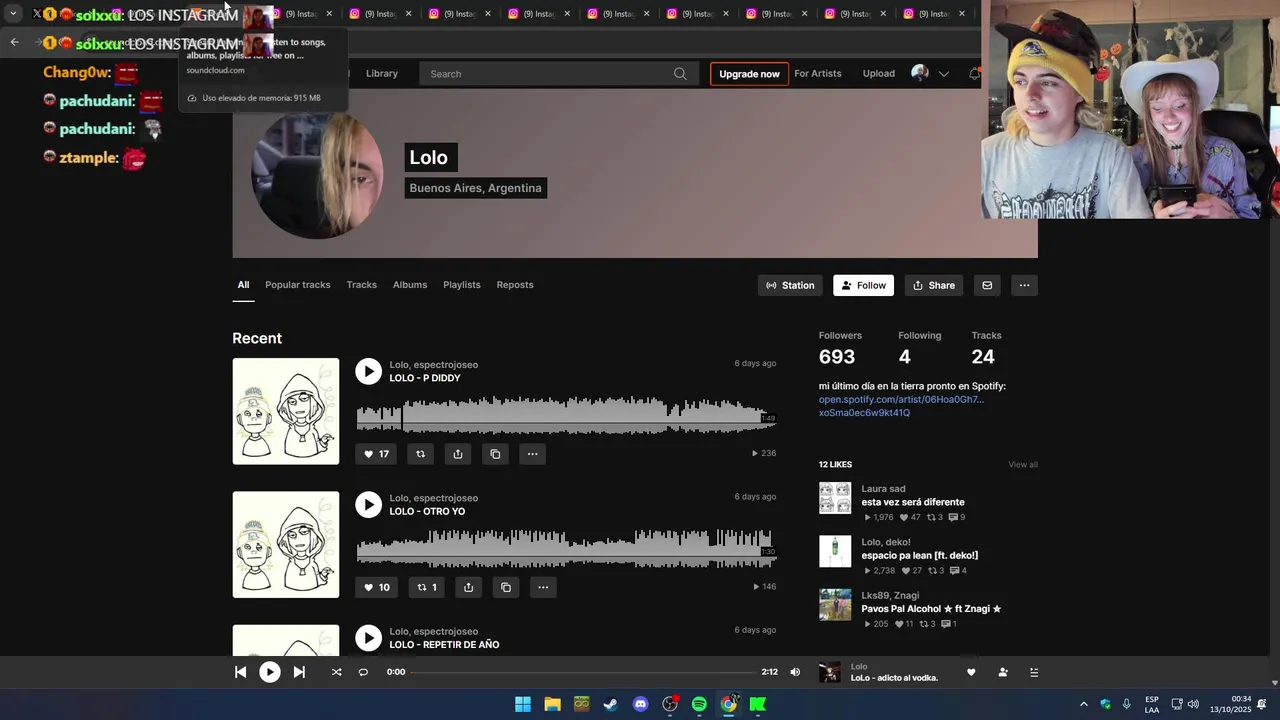Switch to the Tracks tab
The width and height of the screenshot is (1280, 720).
(362, 285)
